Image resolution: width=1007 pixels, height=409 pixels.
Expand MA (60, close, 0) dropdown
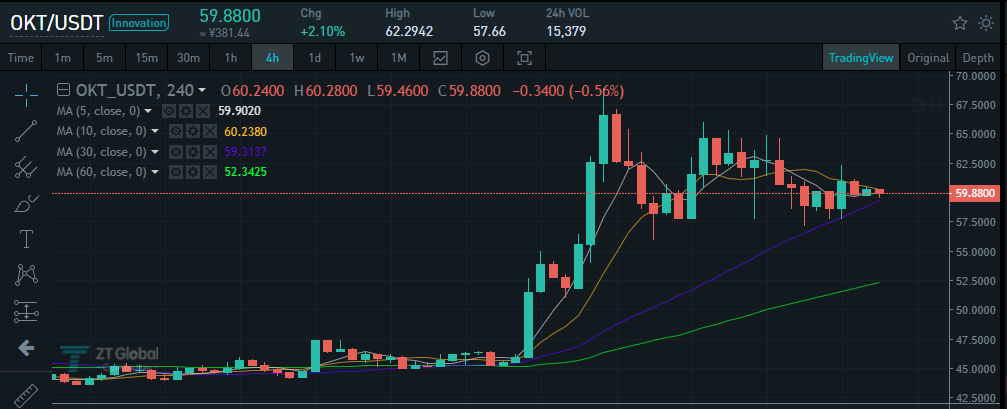tap(155, 172)
